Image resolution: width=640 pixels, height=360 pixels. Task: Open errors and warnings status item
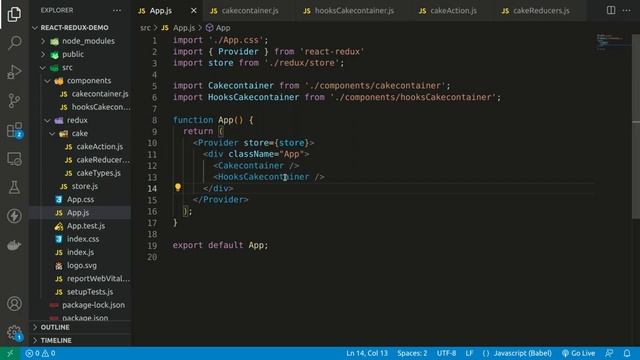click(x=40, y=353)
